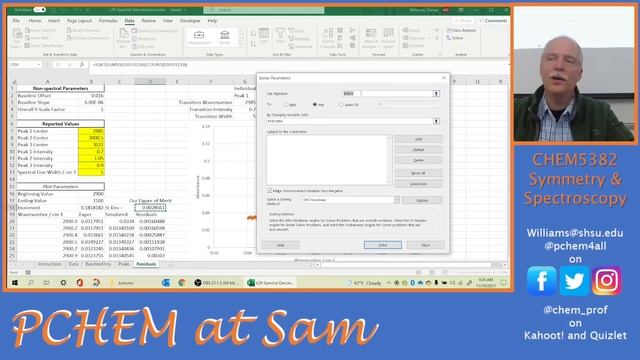Toggle Make Unconstrained Variables Non-Negative checkbox
The height and width of the screenshot is (360, 640).
[269, 191]
